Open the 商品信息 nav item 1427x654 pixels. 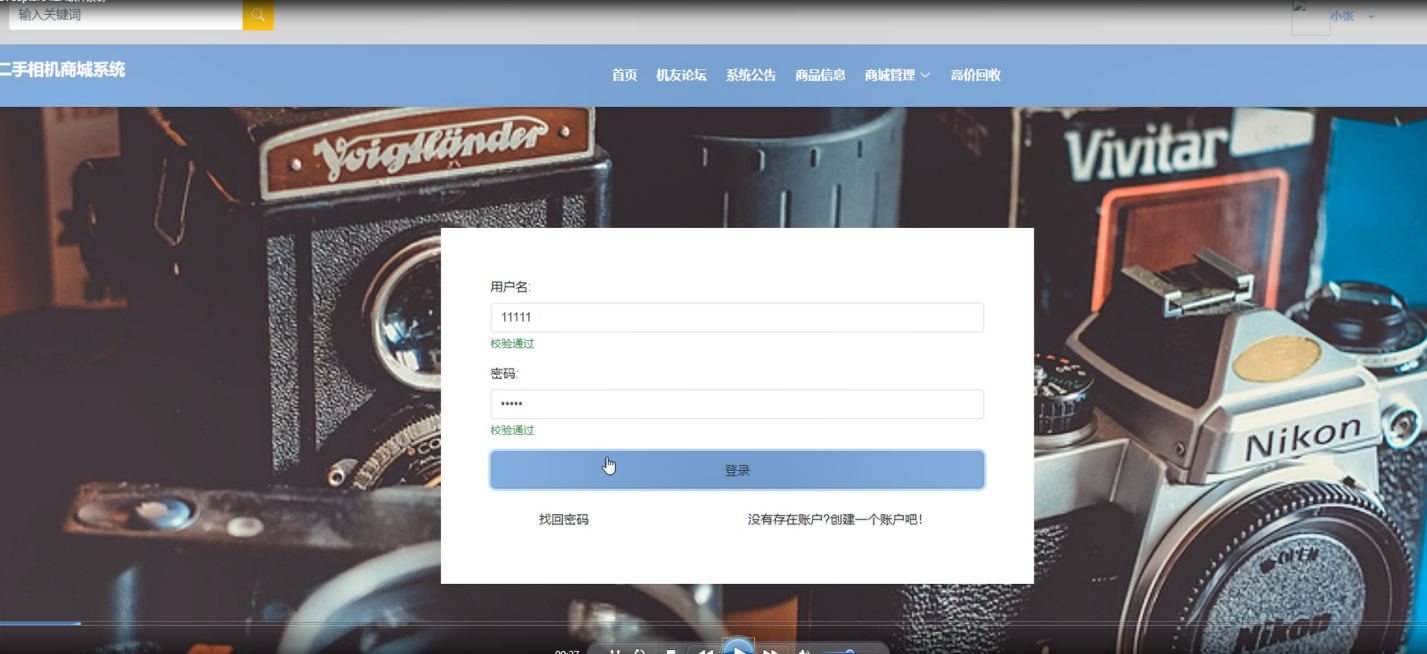pyautogui.click(x=820, y=75)
